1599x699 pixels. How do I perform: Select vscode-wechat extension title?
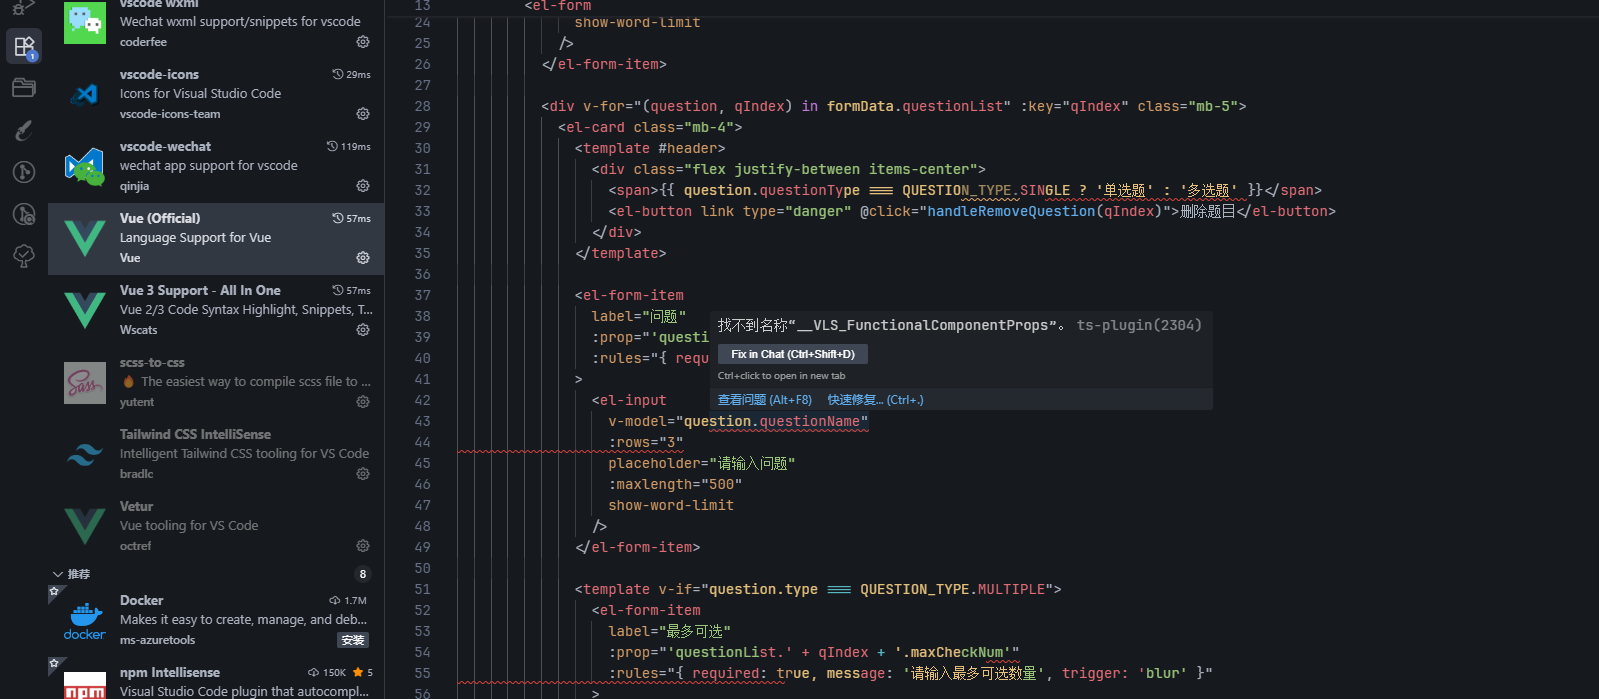[x=165, y=146]
